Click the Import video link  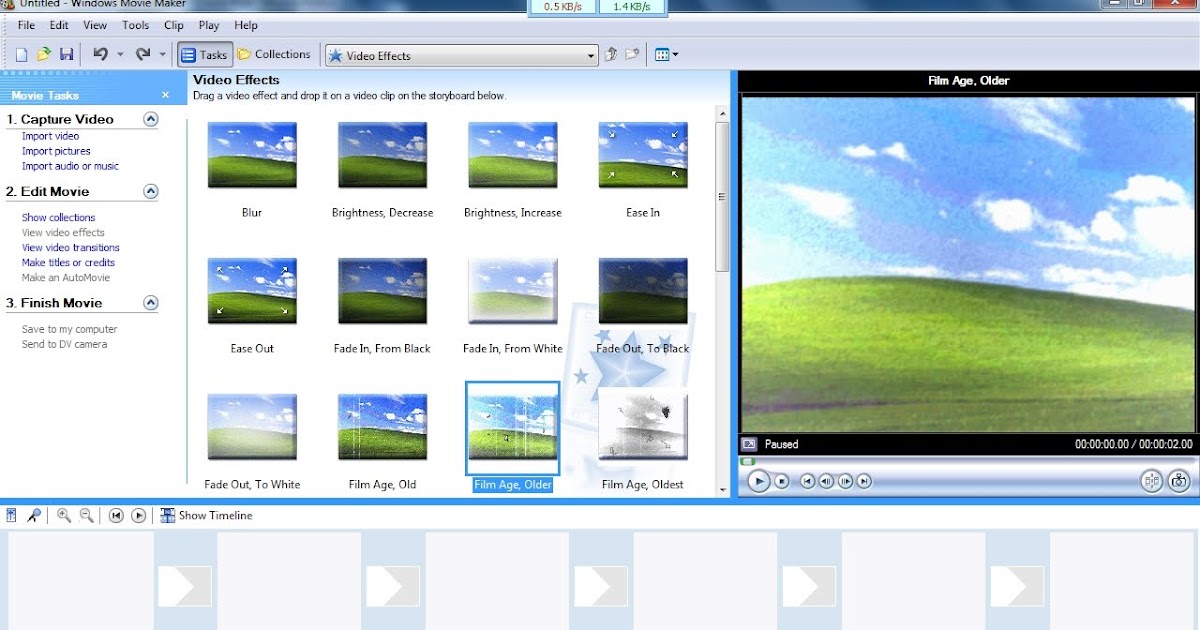point(50,136)
